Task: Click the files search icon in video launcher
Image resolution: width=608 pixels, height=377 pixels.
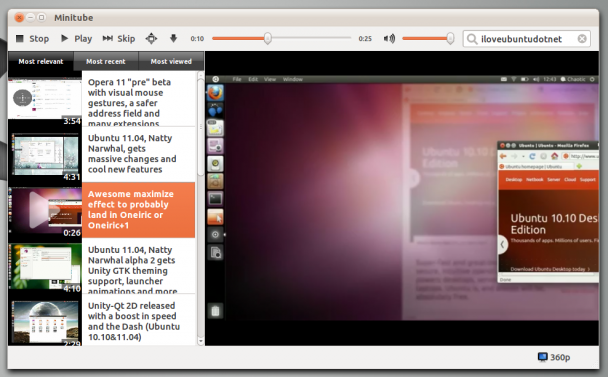Action: point(215,253)
